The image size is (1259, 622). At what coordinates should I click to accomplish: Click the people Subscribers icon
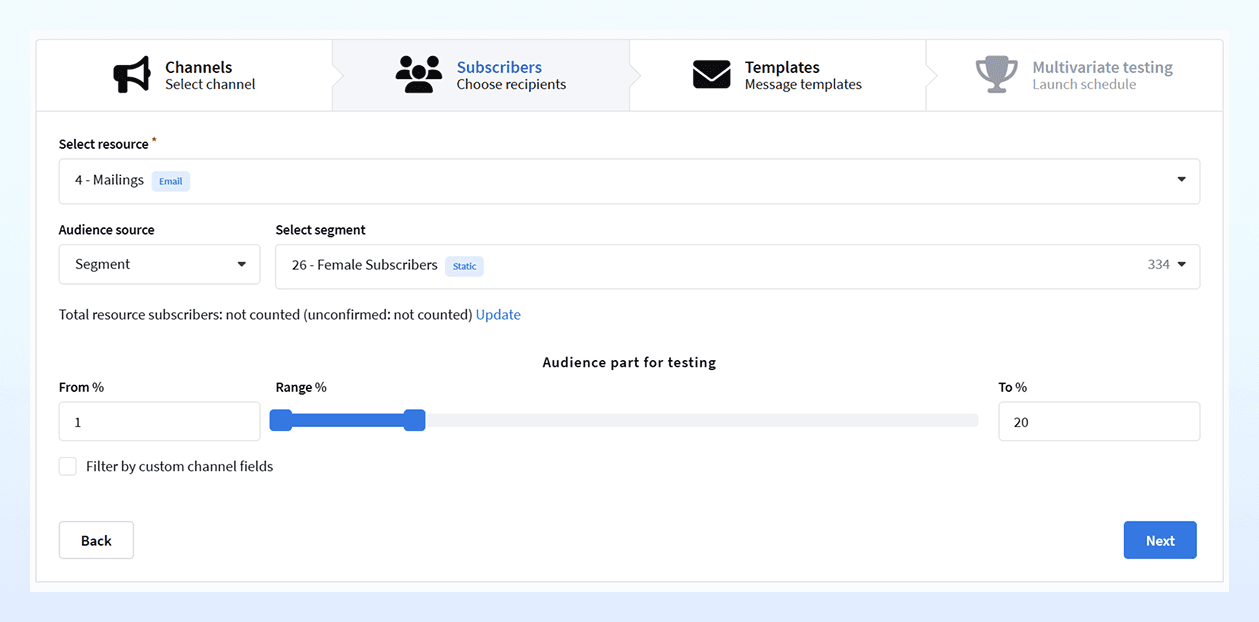(x=418, y=75)
